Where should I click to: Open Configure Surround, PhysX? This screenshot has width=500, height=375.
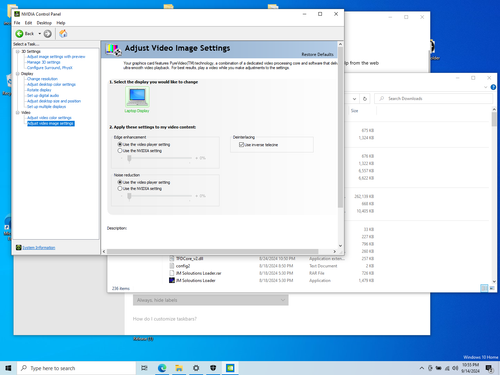tap(50, 68)
